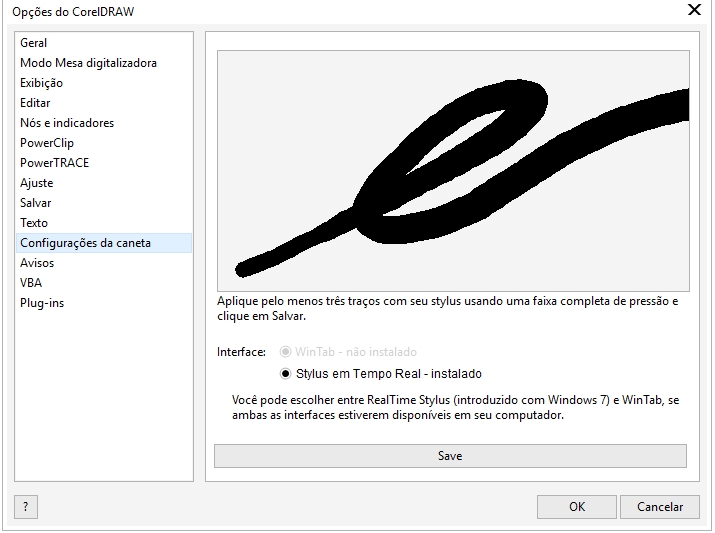Go to VBA settings

(x=31, y=283)
